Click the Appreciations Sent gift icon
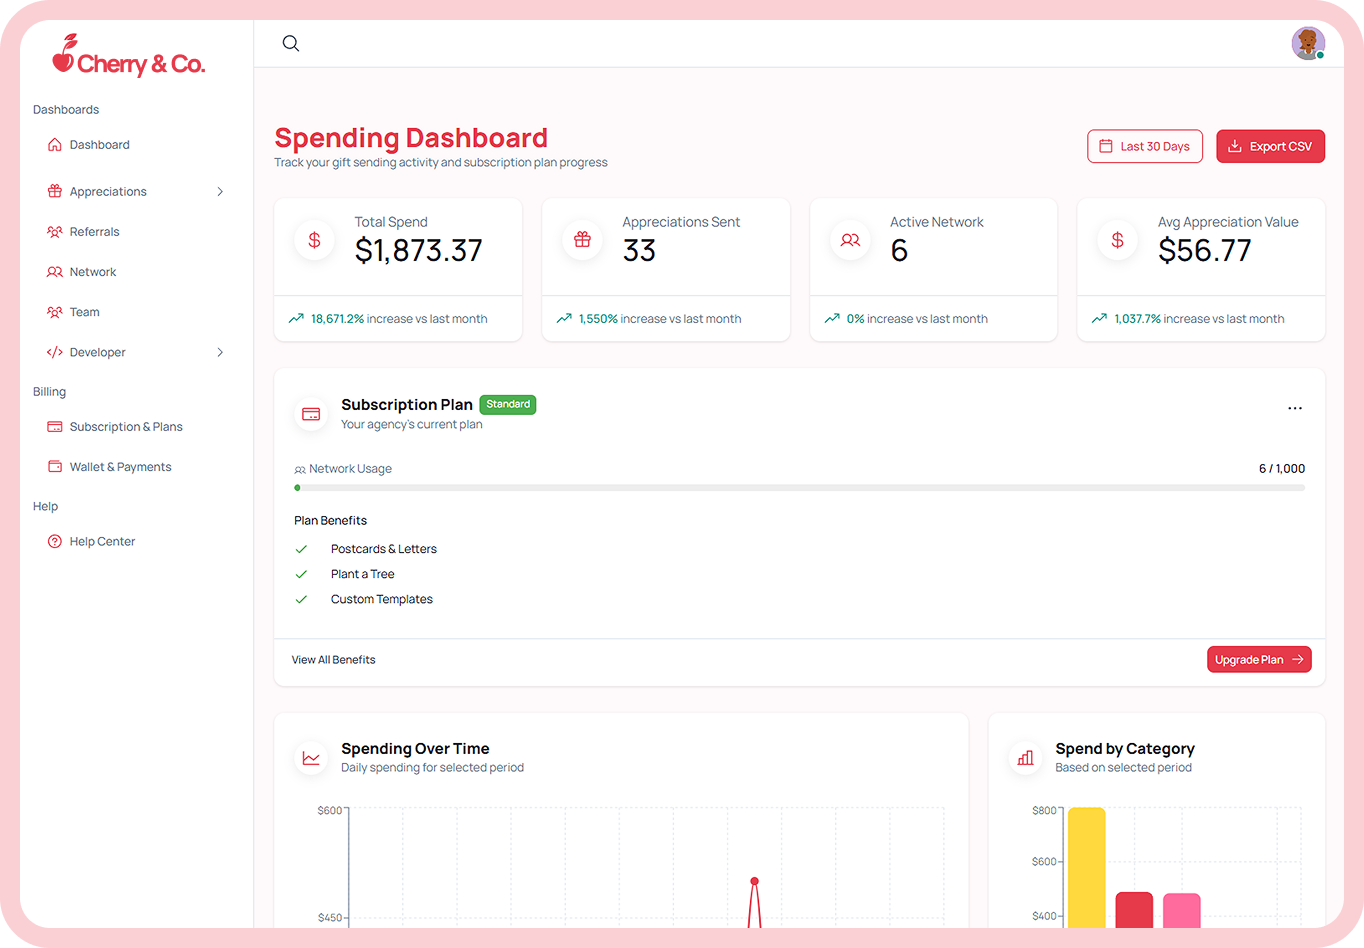1364x948 pixels. (582, 240)
